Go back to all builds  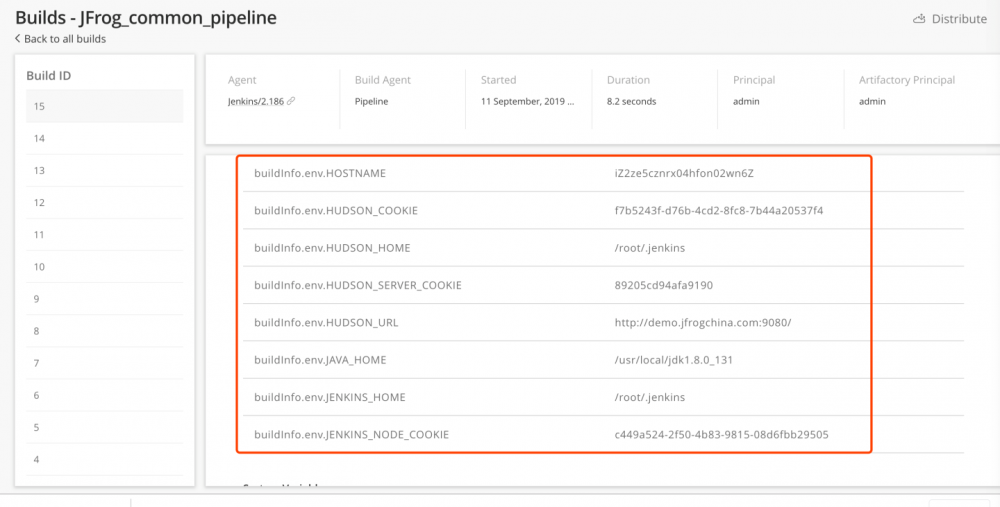(x=64, y=39)
